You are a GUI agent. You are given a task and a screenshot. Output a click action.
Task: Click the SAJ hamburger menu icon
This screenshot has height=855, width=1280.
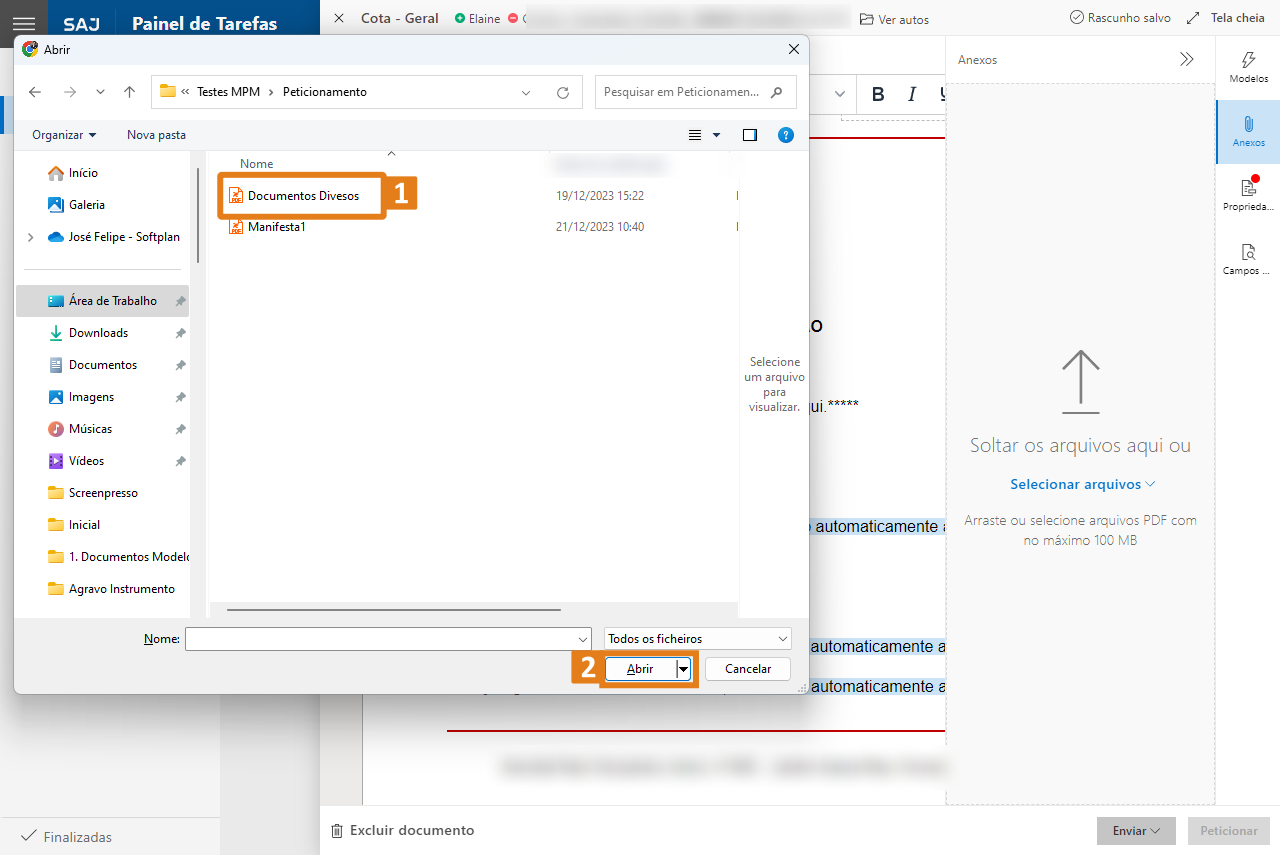24,24
